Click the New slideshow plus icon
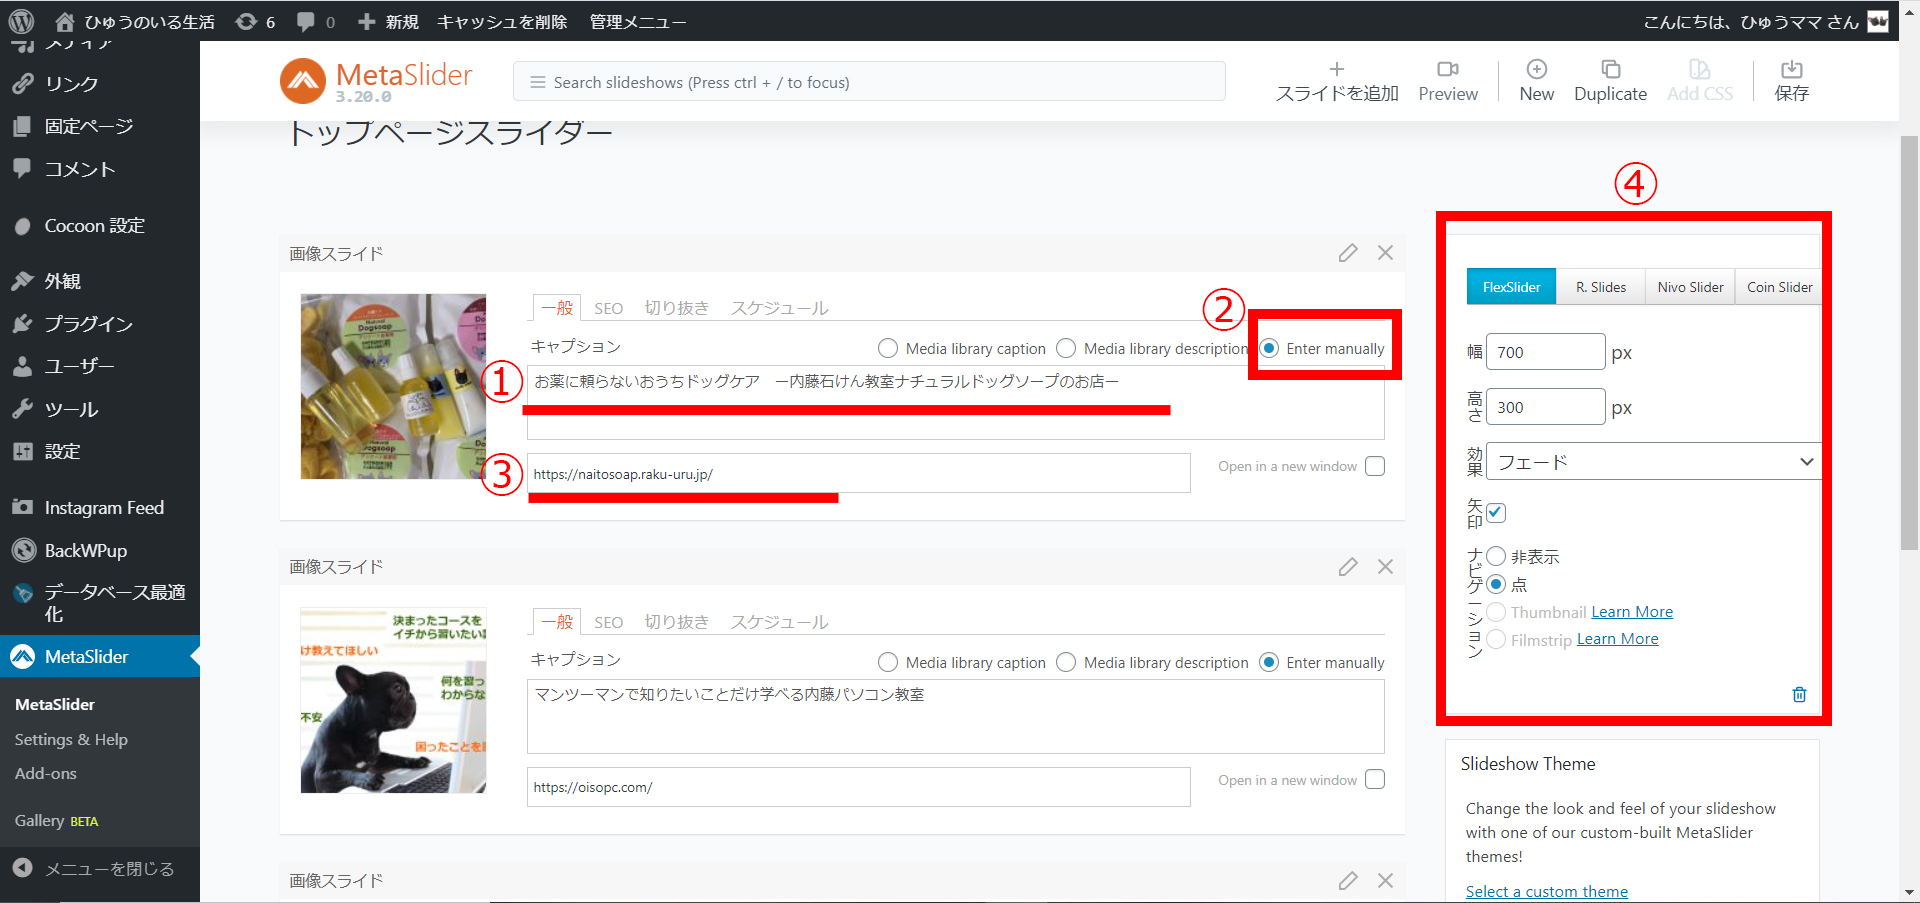 1536,69
